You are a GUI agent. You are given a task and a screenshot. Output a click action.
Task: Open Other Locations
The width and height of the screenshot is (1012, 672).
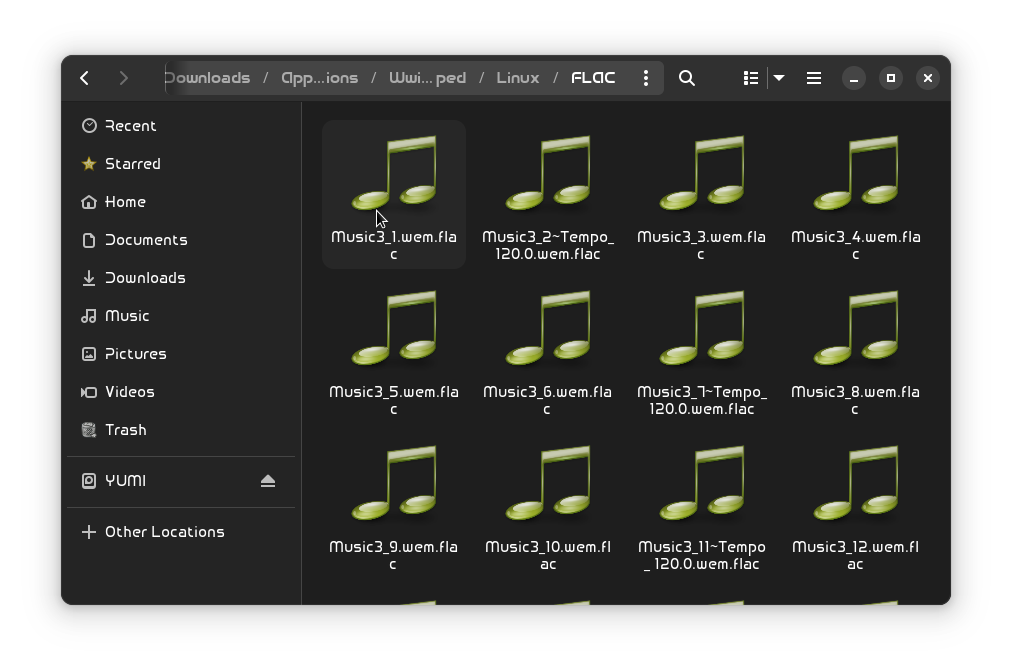[x=164, y=531]
